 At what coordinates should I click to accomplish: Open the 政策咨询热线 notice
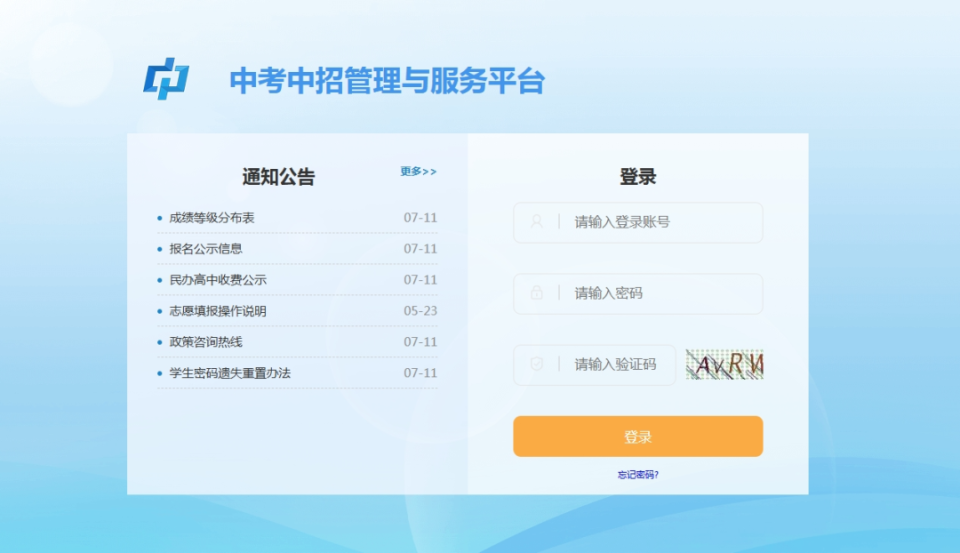(x=206, y=342)
